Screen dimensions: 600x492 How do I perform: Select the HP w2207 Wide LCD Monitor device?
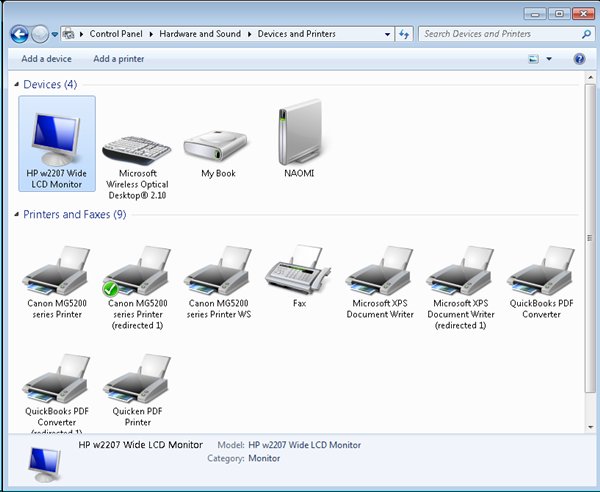(x=57, y=140)
